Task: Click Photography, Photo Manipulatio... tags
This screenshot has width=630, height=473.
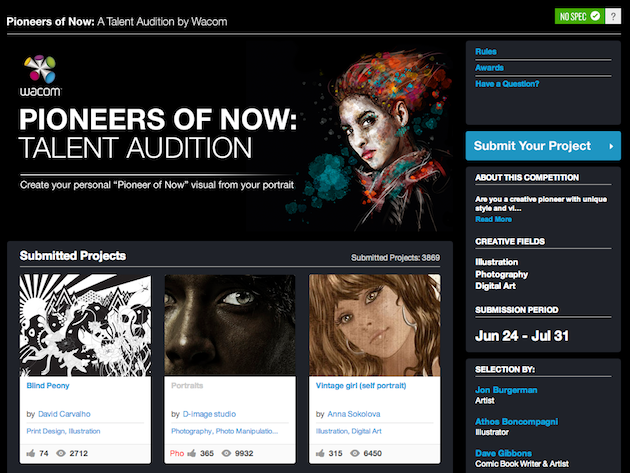Action: pyautogui.click(x=225, y=431)
